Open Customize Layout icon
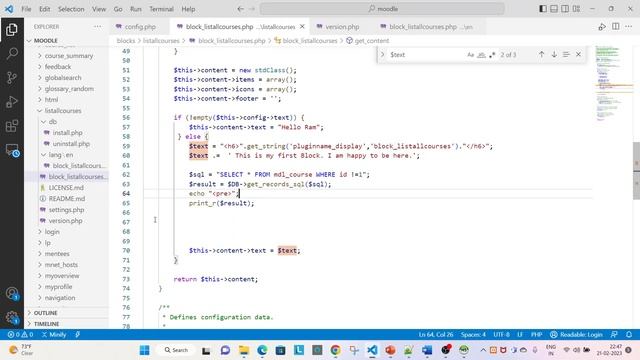Screen dimensions: 640x360 [x=576, y=9]
